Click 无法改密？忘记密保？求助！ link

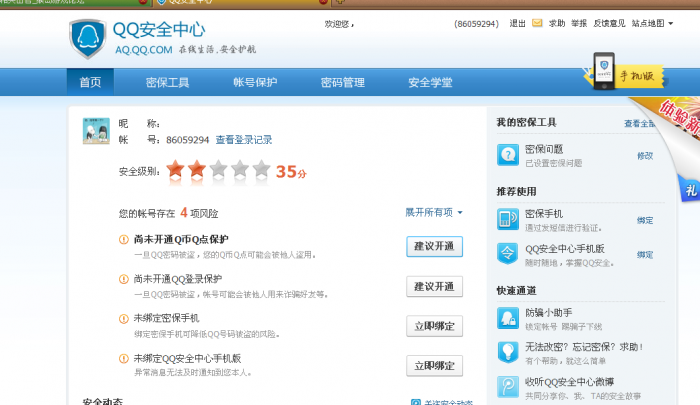pyautogui.click(x=584, y=347)
